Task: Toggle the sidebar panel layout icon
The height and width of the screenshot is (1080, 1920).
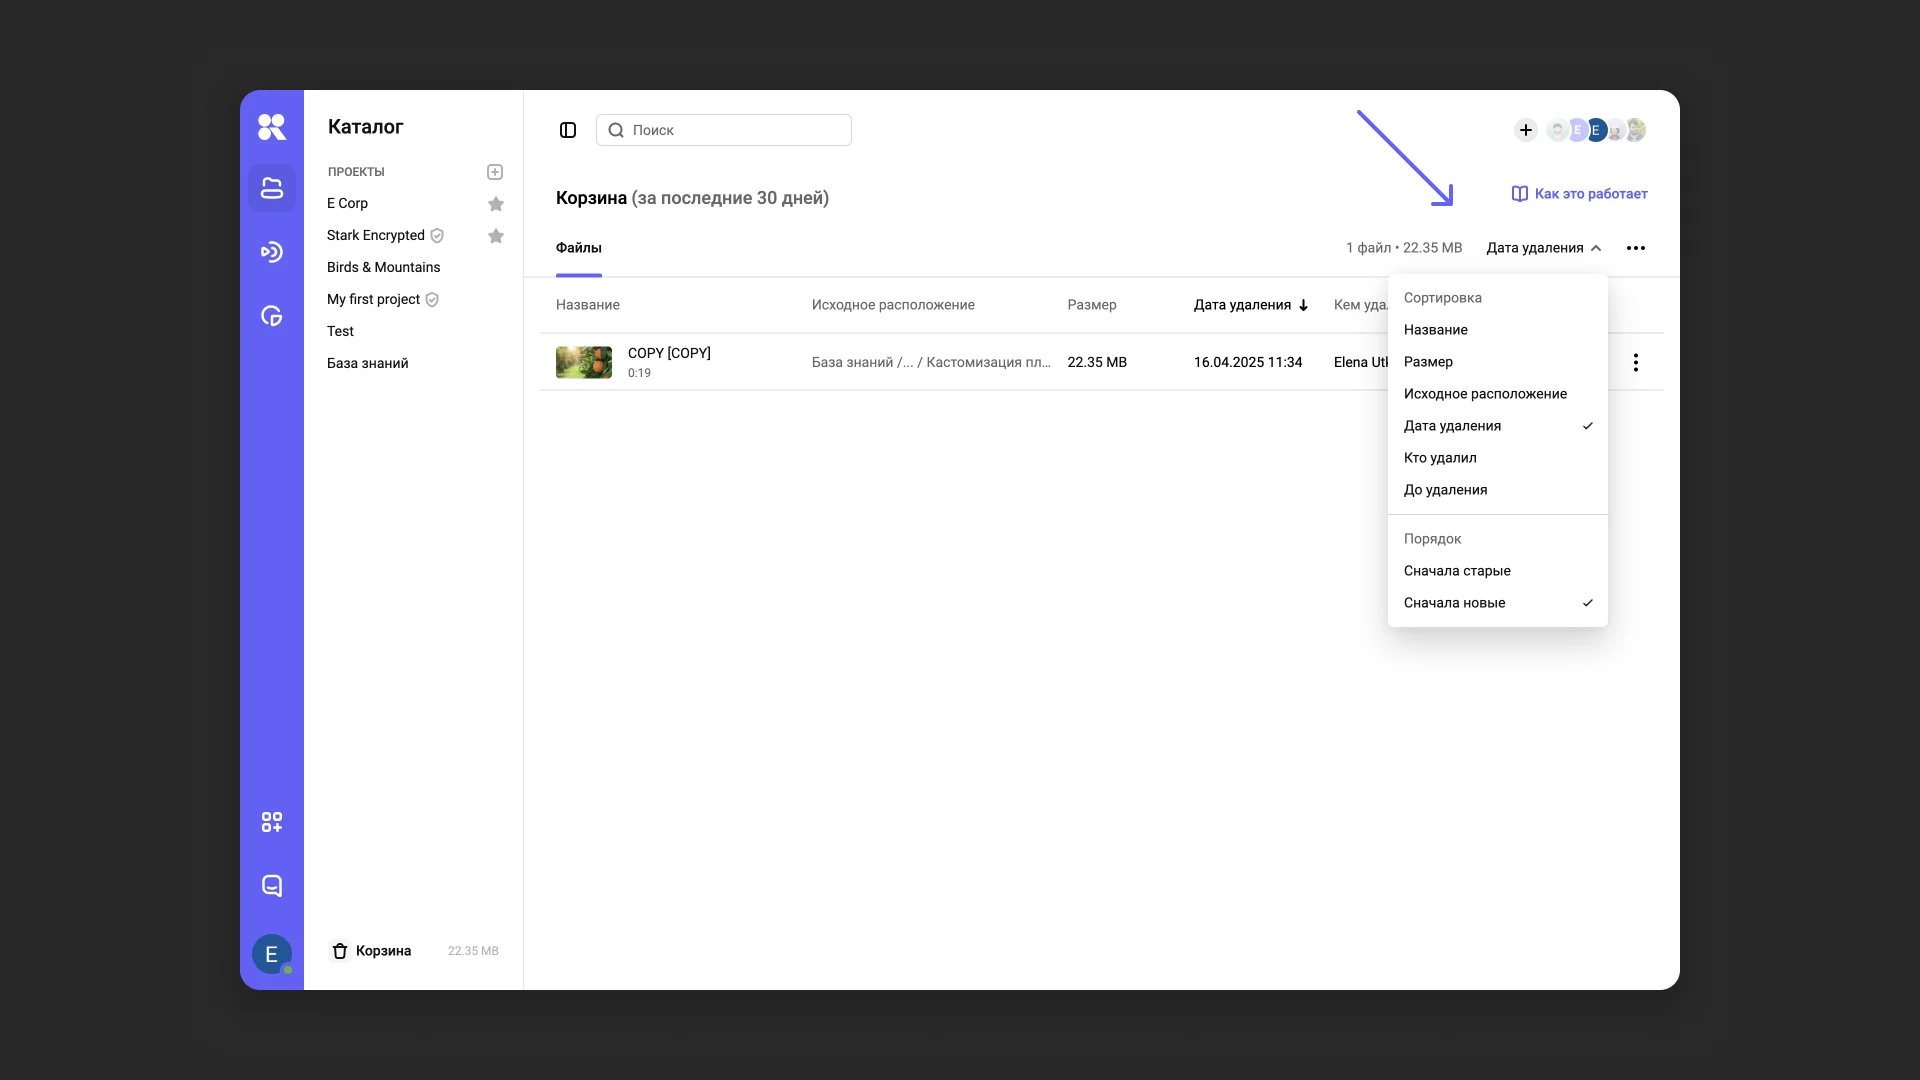Action: (568, 130)
